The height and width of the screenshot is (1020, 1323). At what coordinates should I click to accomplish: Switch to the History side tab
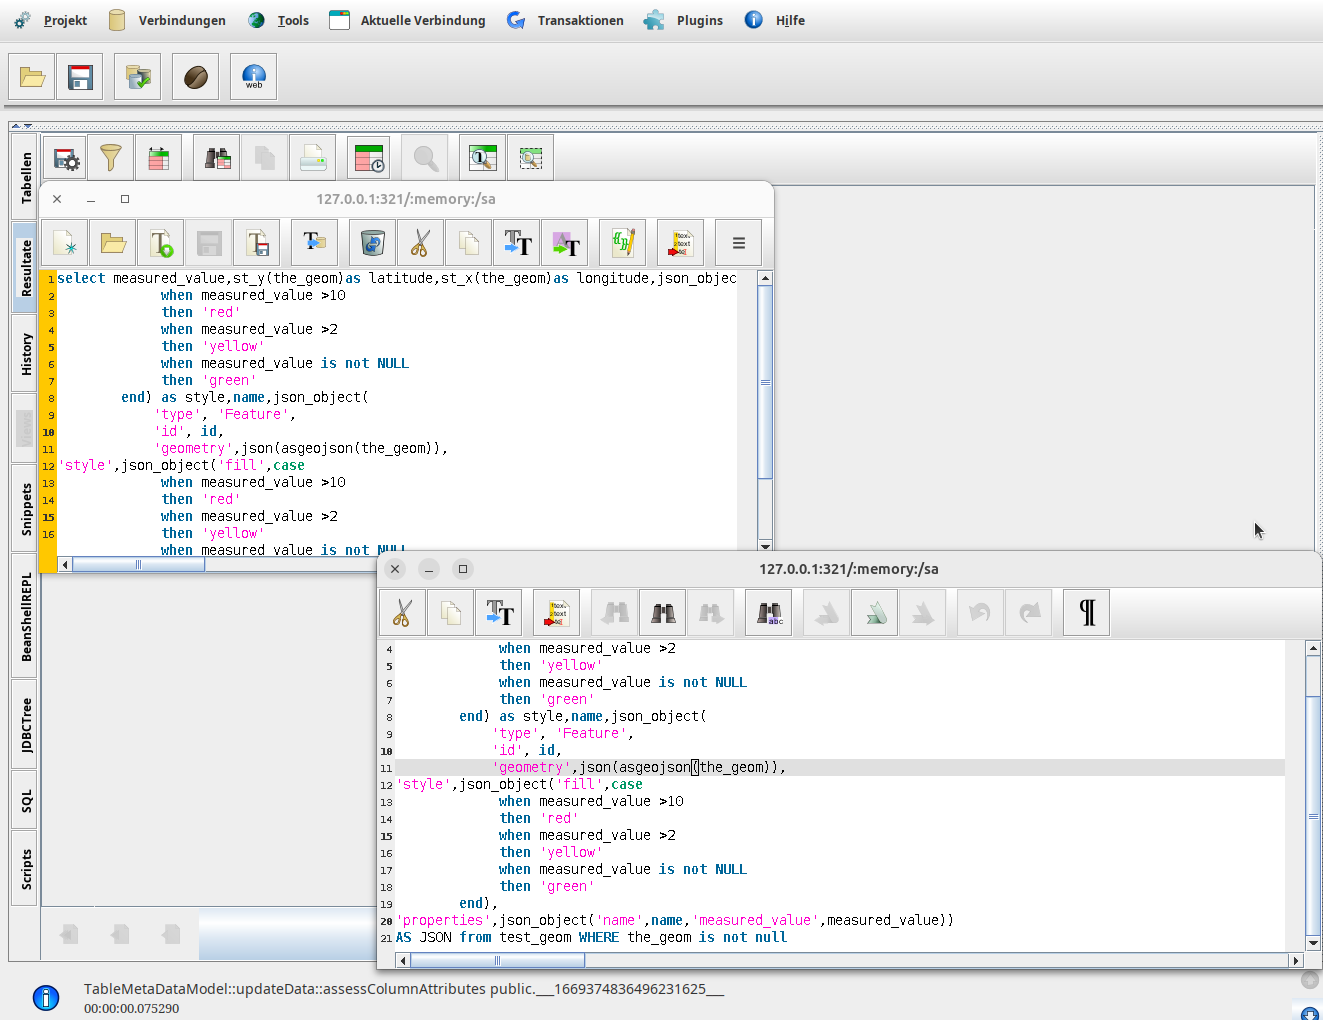pos(26,353)
